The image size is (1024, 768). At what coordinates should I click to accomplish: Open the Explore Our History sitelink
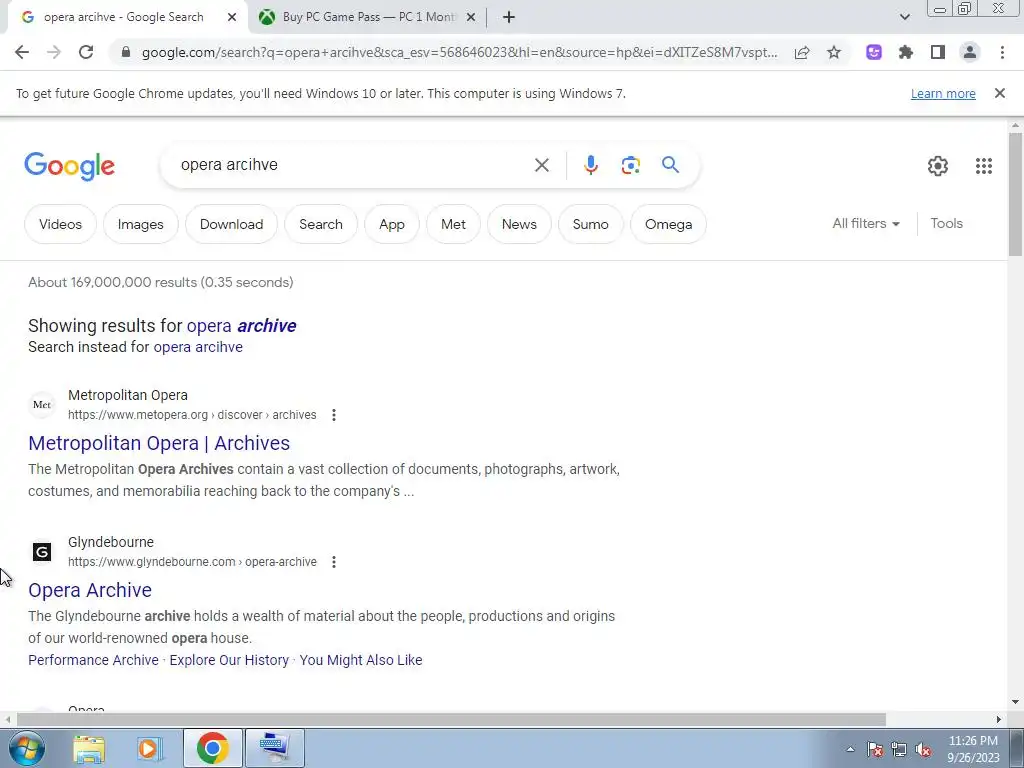coord(229,660)
